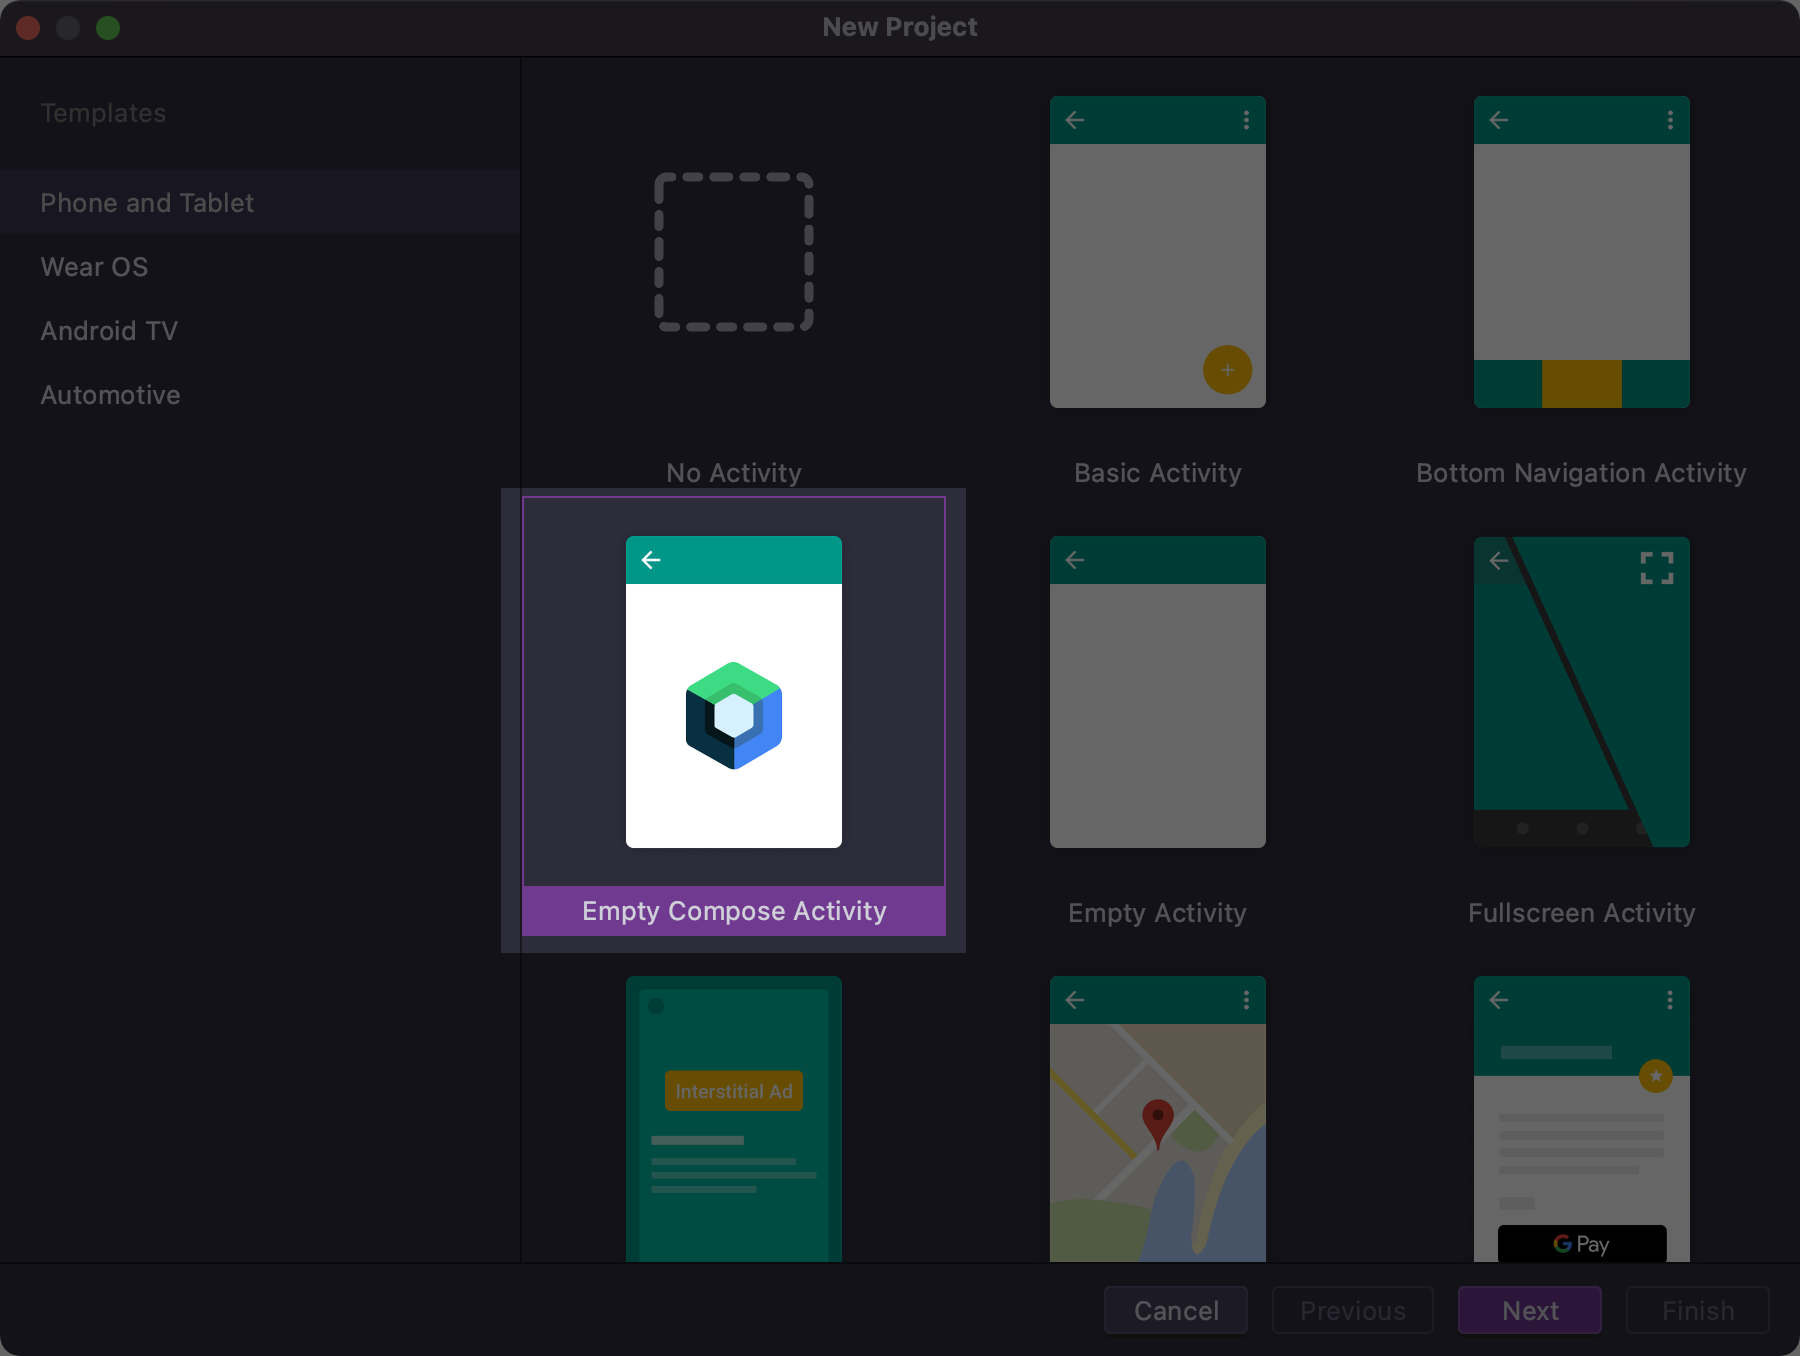Screen dimensions: 1800x1356
Task: Click the G Pay button in the preview
Action: [1582, 1244]
